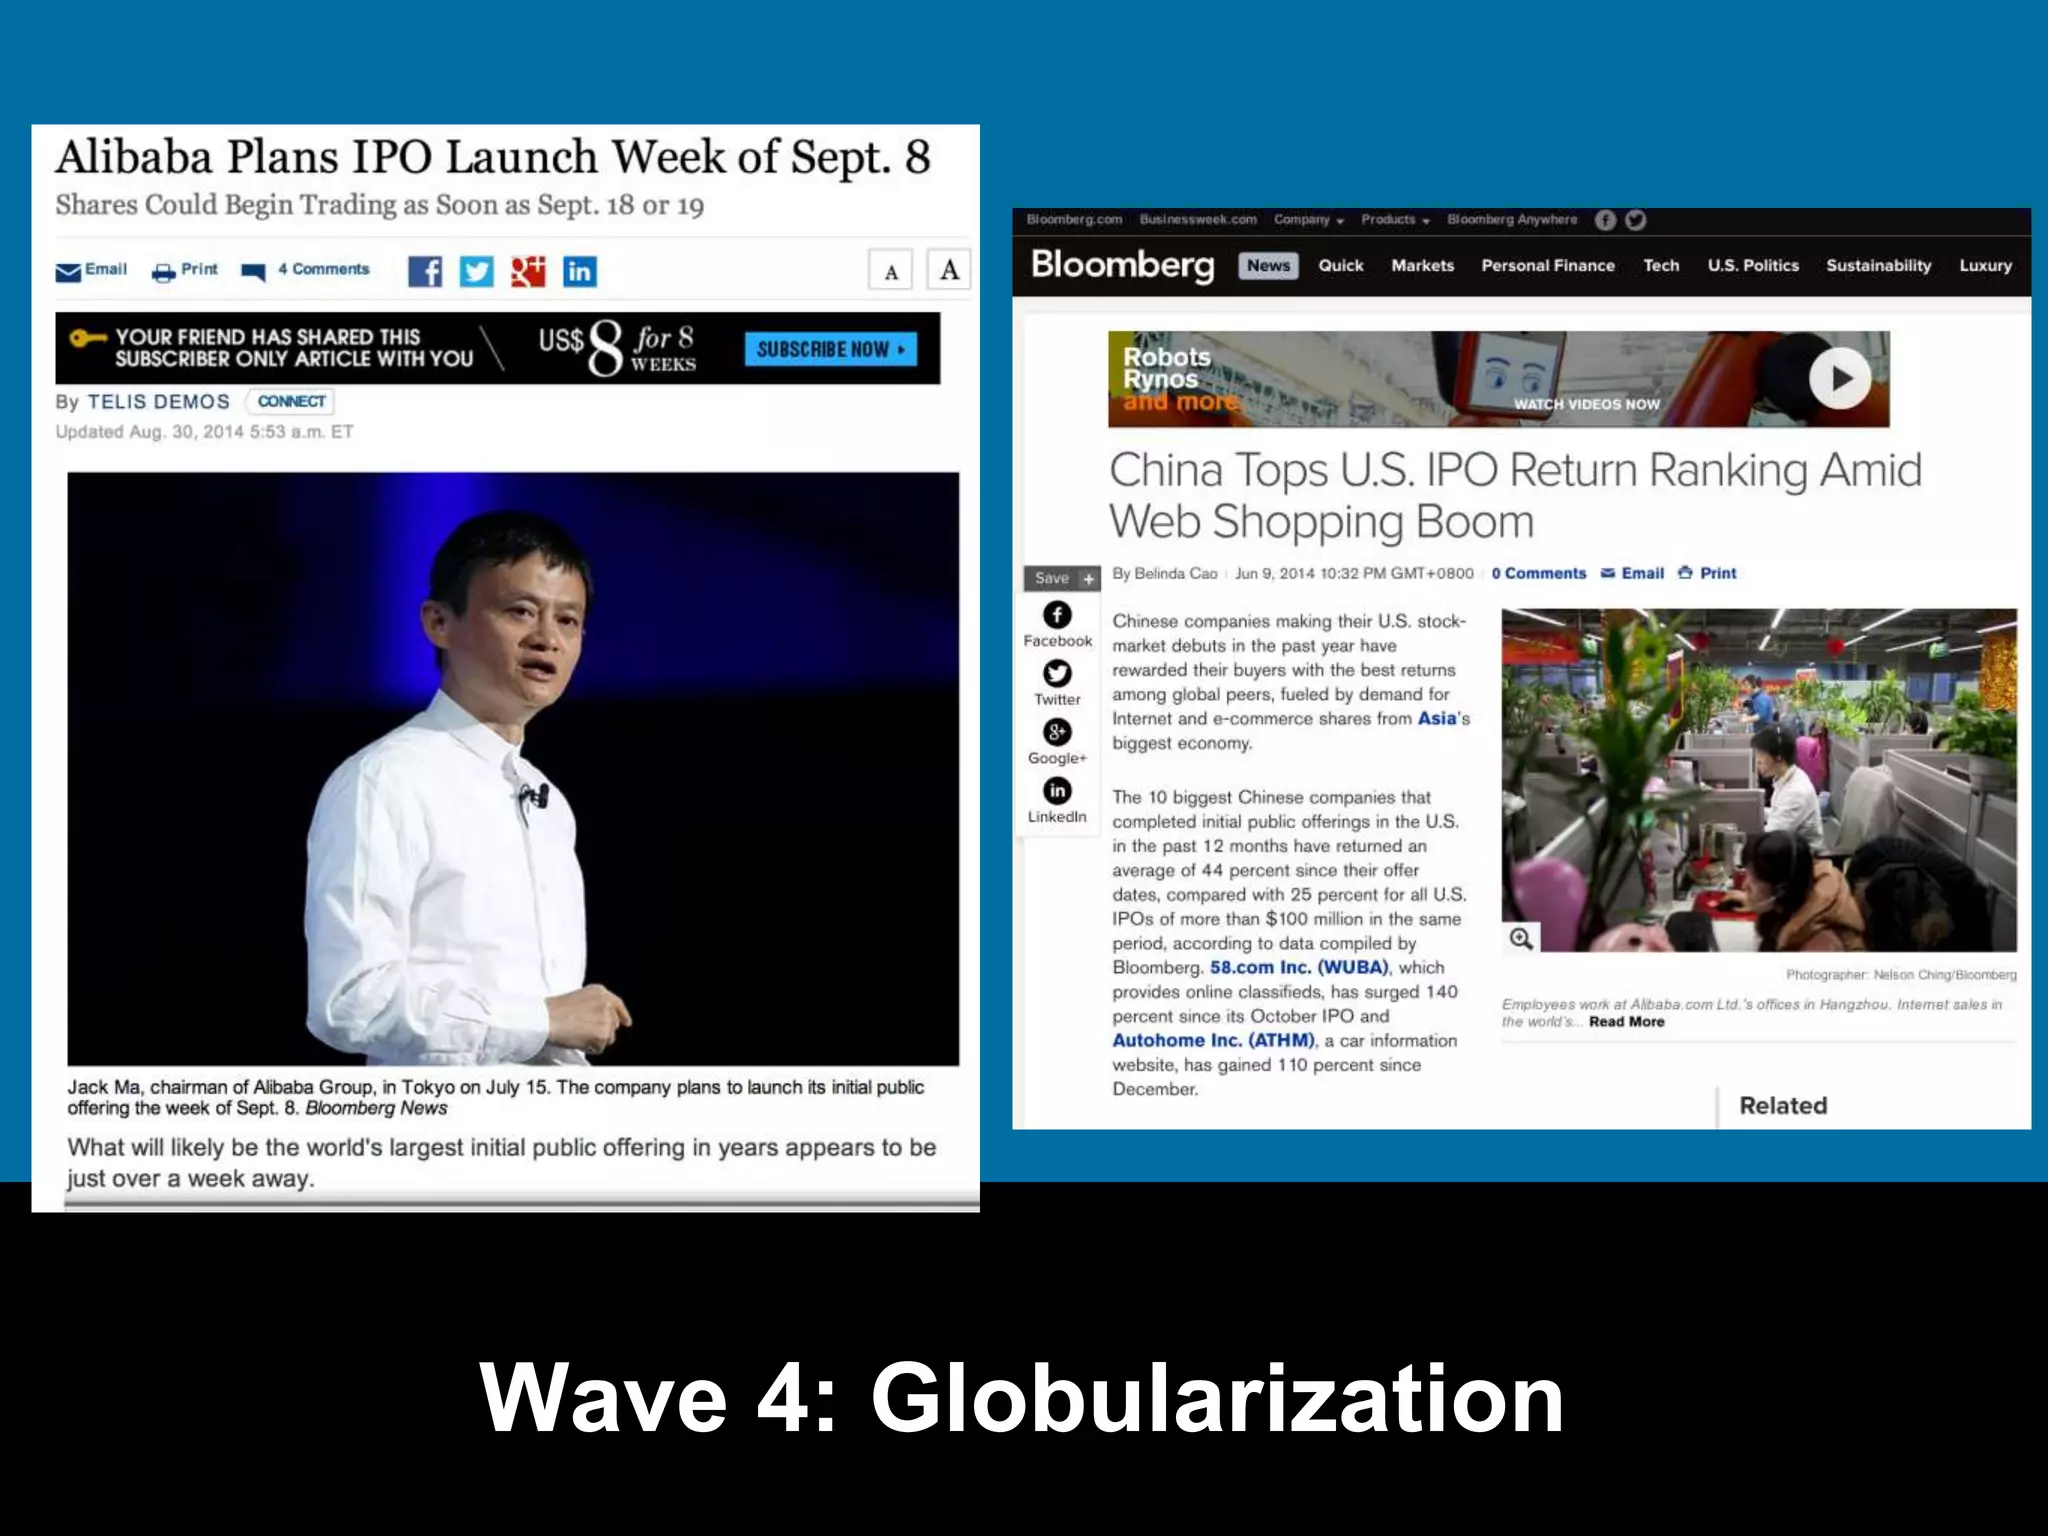Screen dimensions: 2048x1536
Task: Share the Alibaba article on Facebook
Action: coord(425,272)
